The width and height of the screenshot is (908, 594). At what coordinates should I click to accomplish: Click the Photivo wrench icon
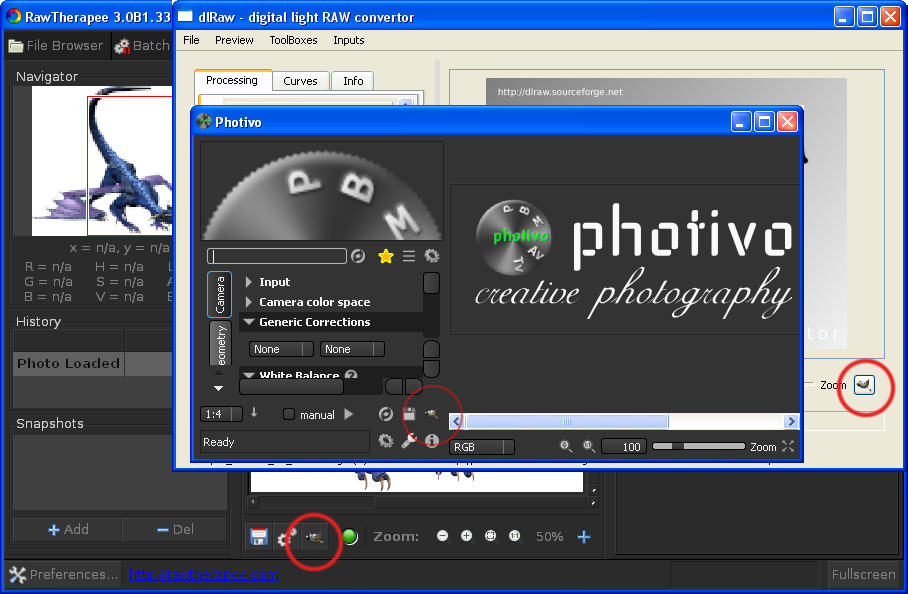coord(408,441)
